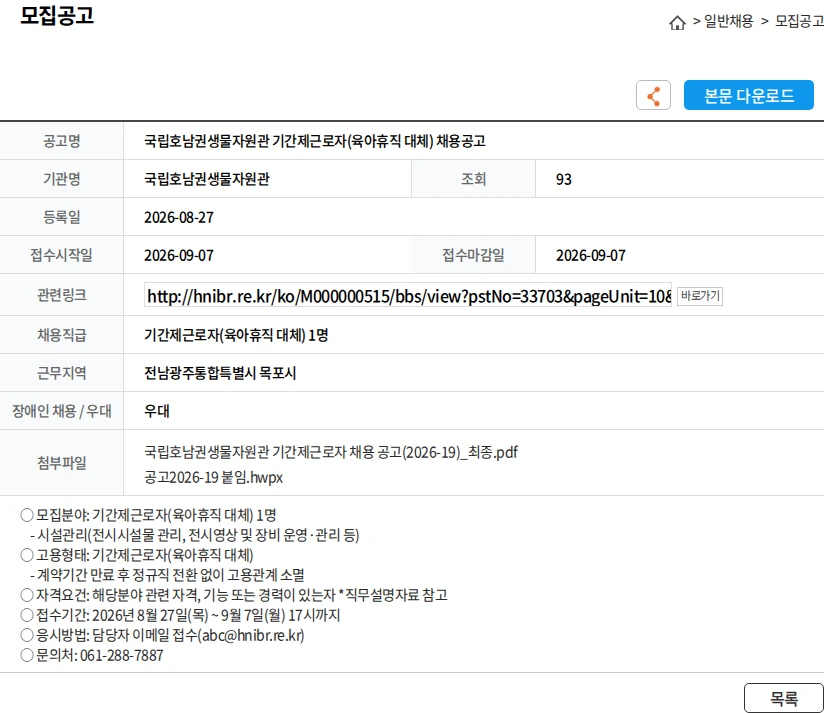Image resolution: width=824 pixels, height=713 pixels.
Task: Click 채용직급 value 기간제근로자 1명
Action: coord(236,335)
